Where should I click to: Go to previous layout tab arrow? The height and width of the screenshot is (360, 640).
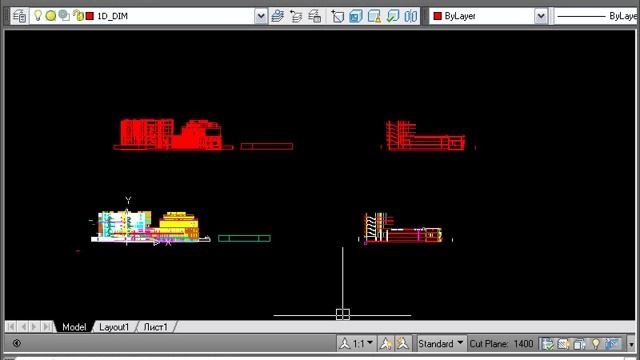pos(23,327)
